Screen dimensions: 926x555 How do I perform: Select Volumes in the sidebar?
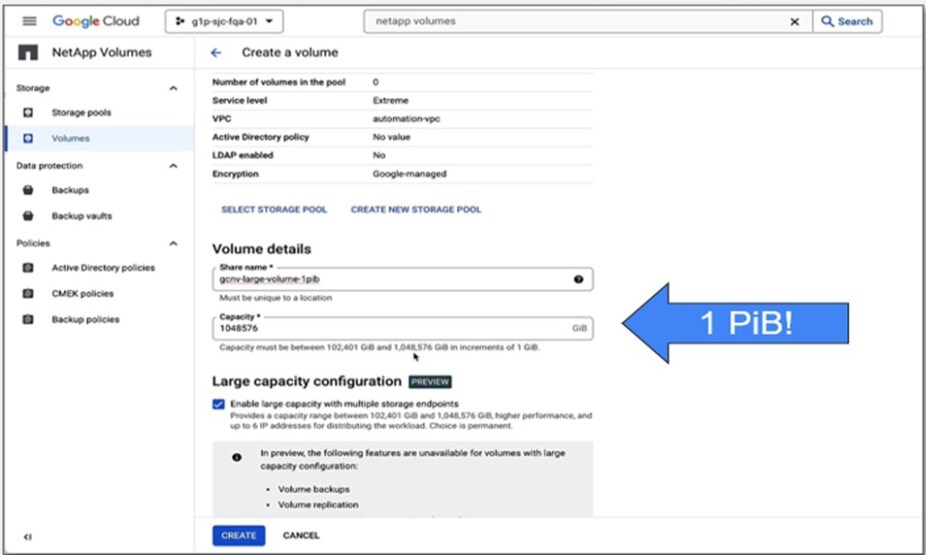(x=71, y=139)
